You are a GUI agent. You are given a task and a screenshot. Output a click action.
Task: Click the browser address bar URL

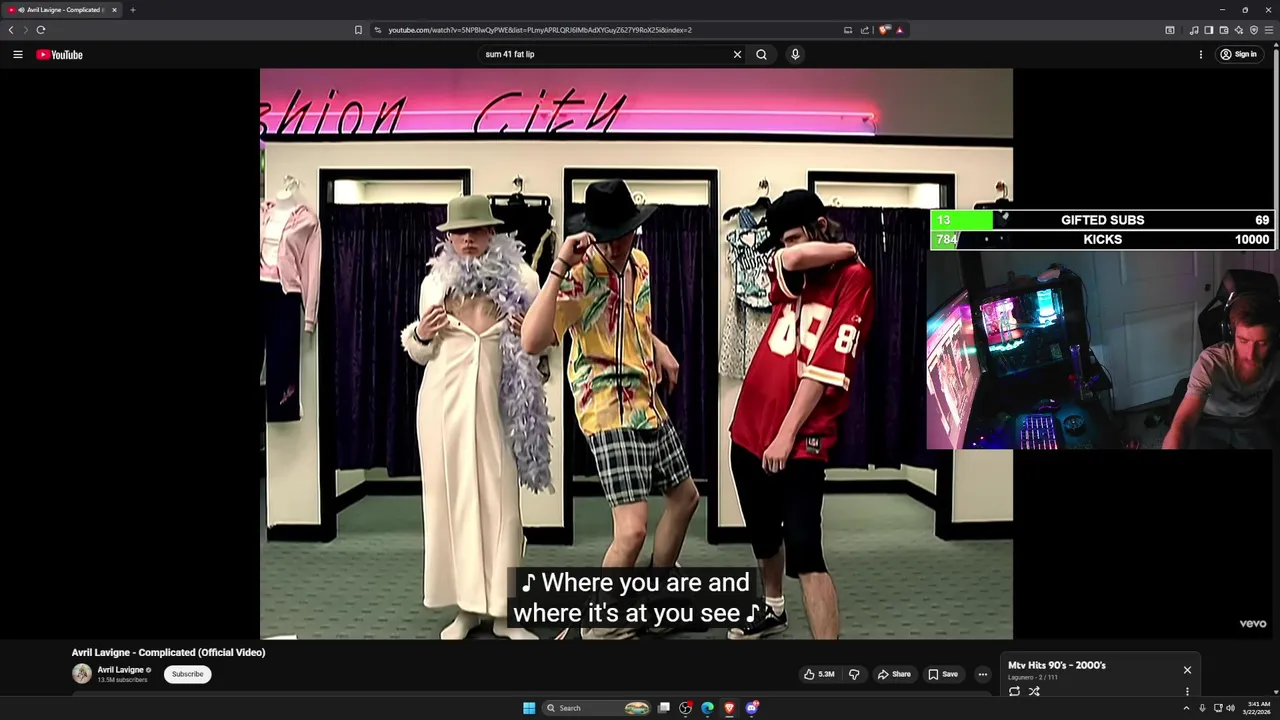click(540, 30)
